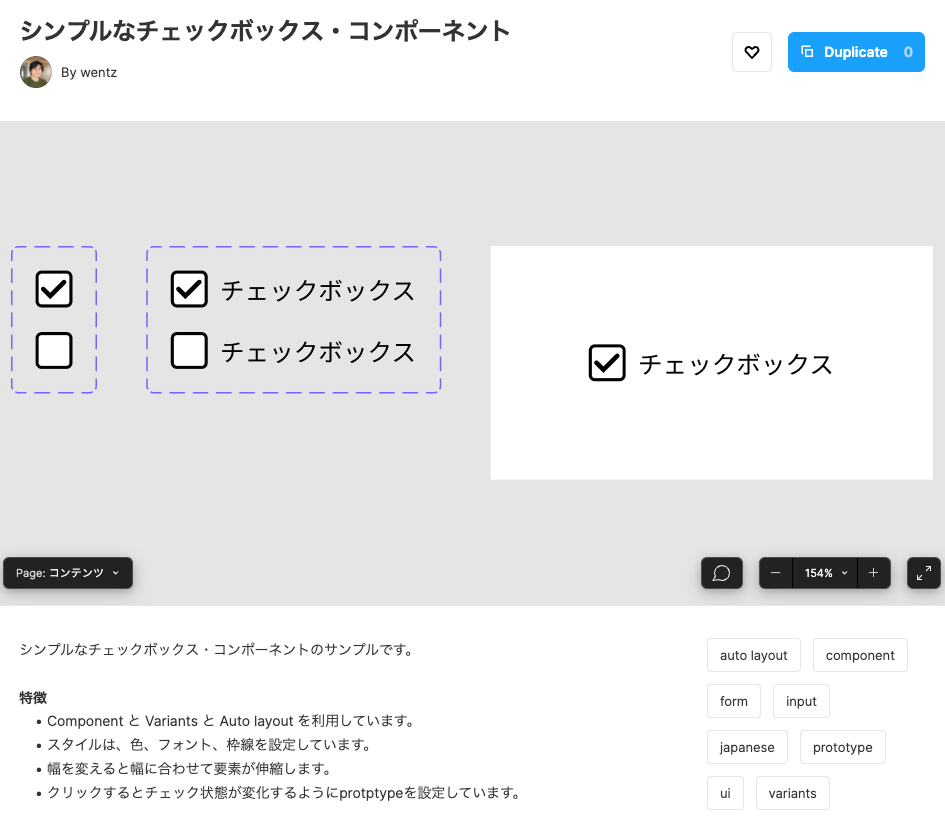Click the auto layout tag pill
The height and width of the screenshot is (816, 945).
[x=753, y=655]
